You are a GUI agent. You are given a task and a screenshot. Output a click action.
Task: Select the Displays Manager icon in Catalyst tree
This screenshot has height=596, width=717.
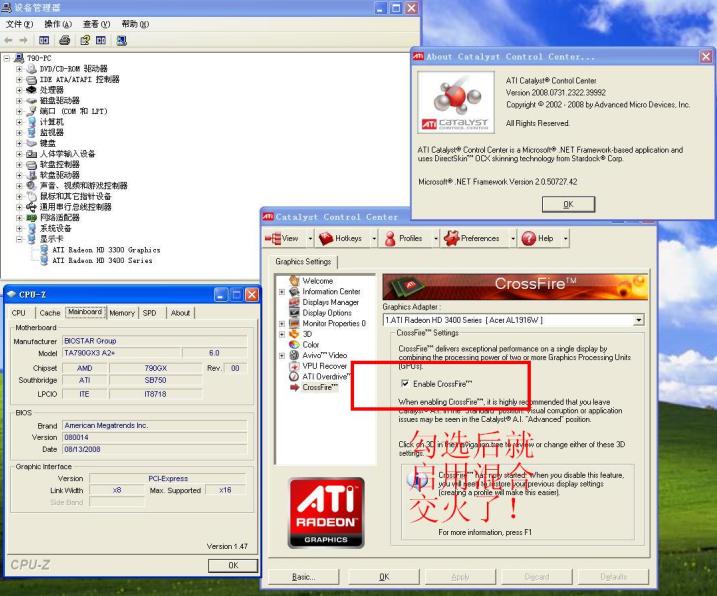[x=294, y=302]
